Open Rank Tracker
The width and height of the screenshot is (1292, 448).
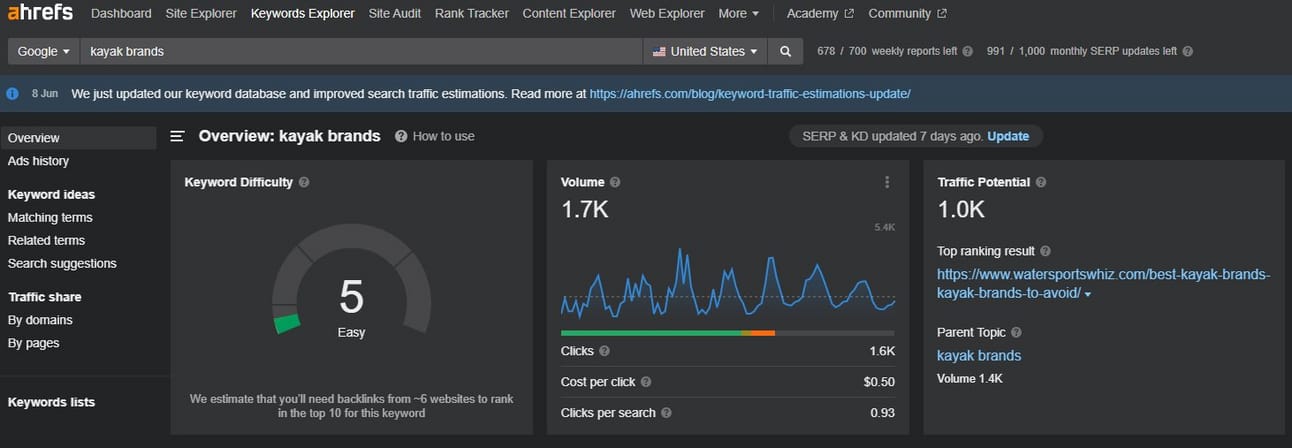click(x=472, y=14)
